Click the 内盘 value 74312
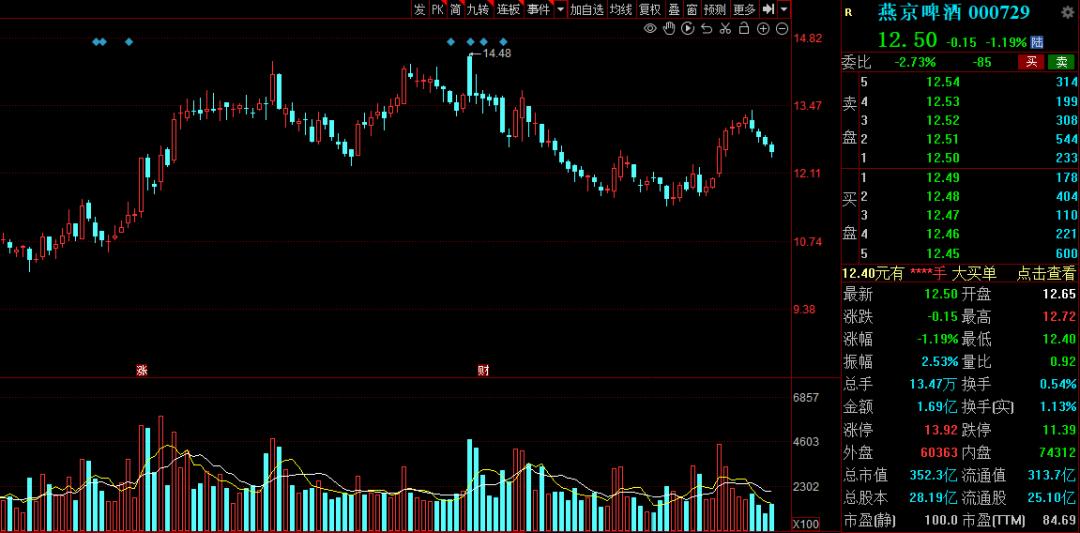The height and width of the screenshot is (533, 1080). pyautogui.click(x=1057, y=452)
